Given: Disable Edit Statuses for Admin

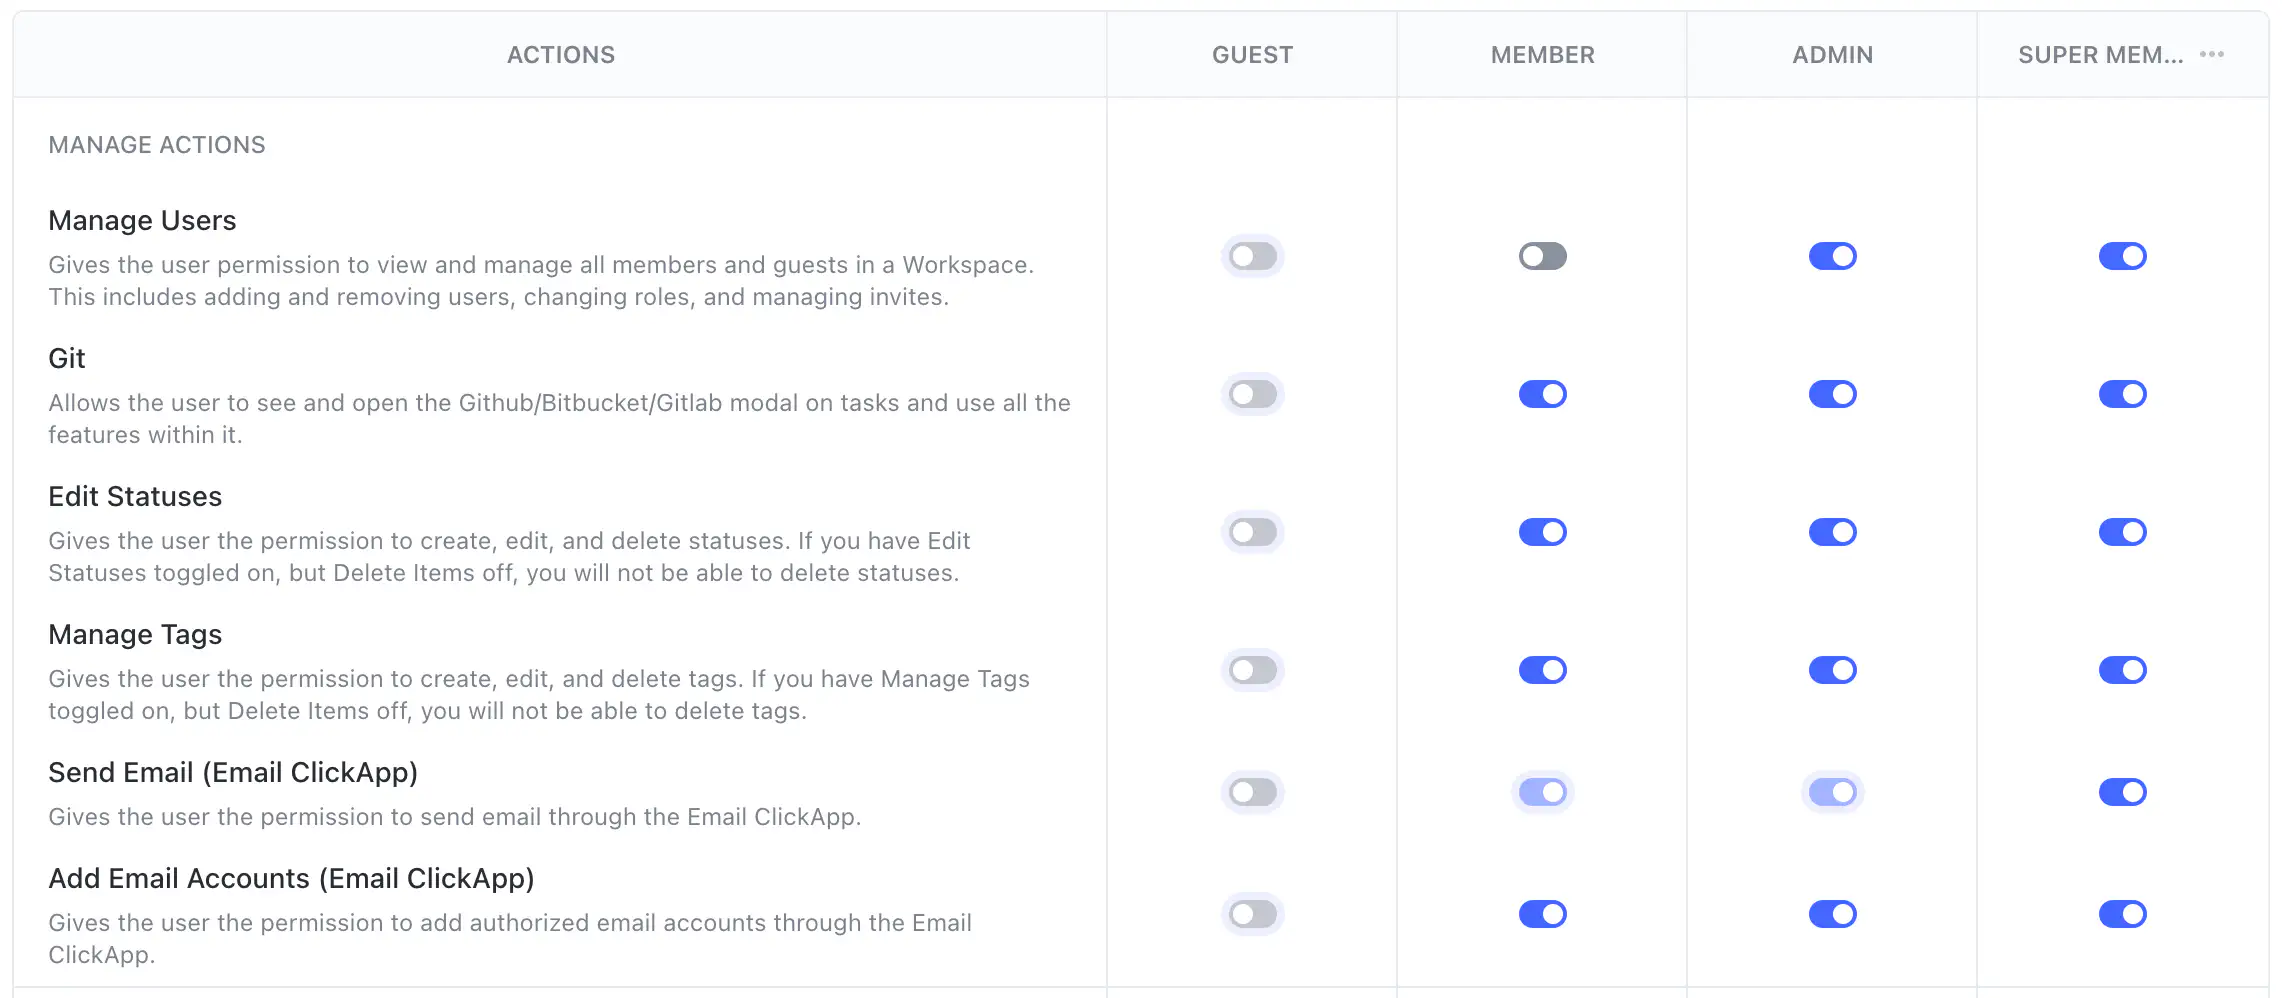Looking at the screenshot, I should coord(1833,532).
